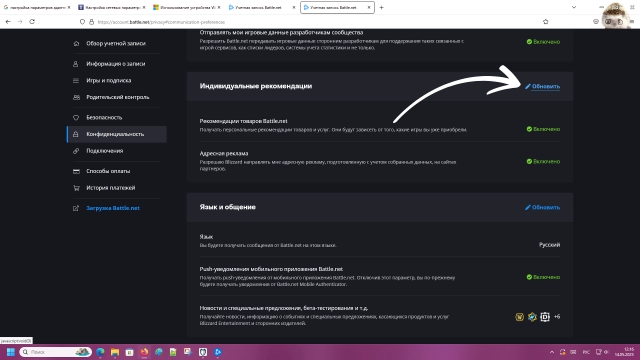Screen dimensions: 640x360
Task: Click the Firefox taskbar icon
Action: pos(144,352)
